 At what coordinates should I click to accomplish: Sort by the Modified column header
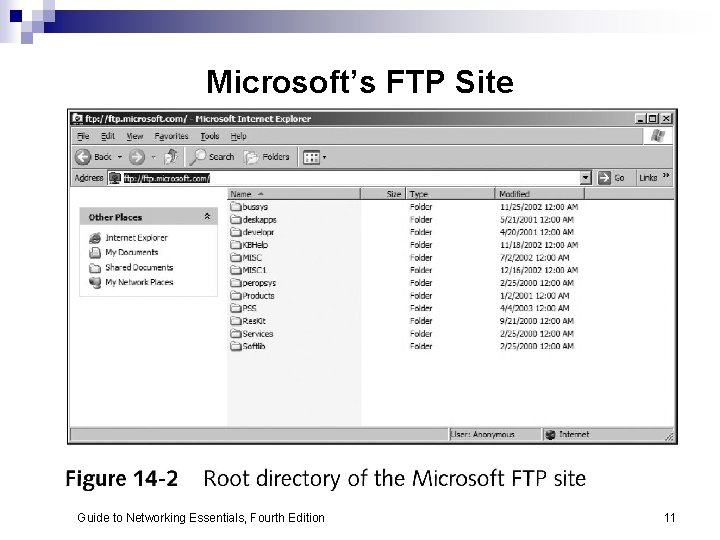tap(540, 194)
